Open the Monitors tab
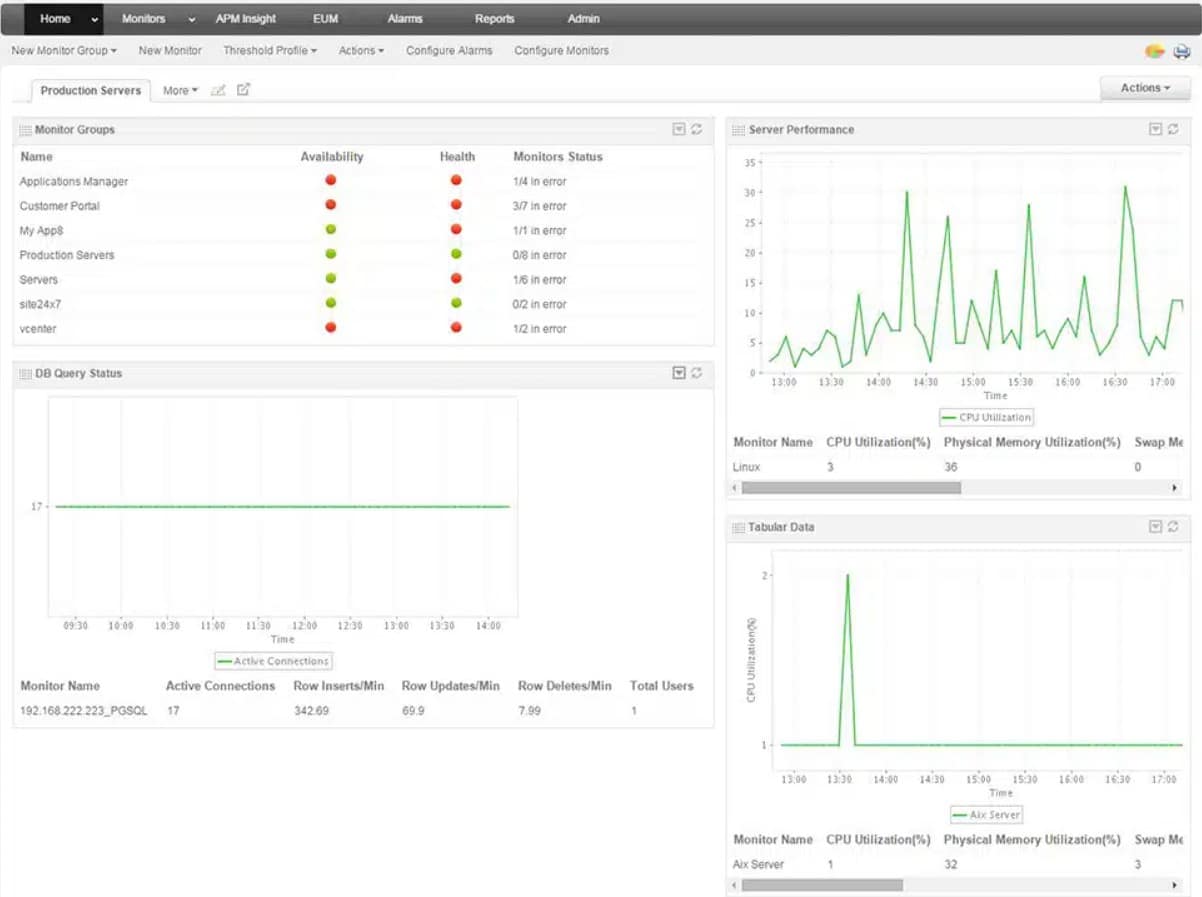This screenshot has height=897, width=1202. [x=144, y=19]
